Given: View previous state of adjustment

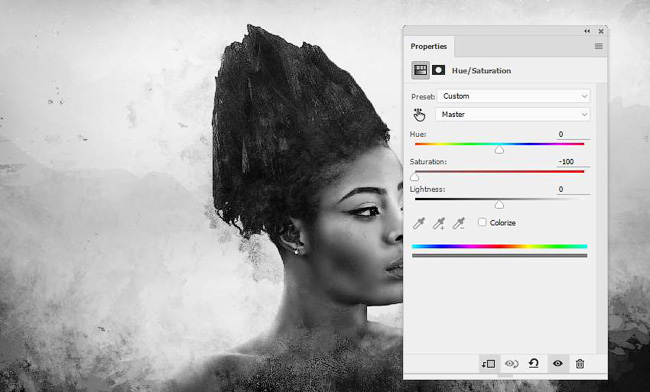Looking at the screenshot, I should click(512, 364).
